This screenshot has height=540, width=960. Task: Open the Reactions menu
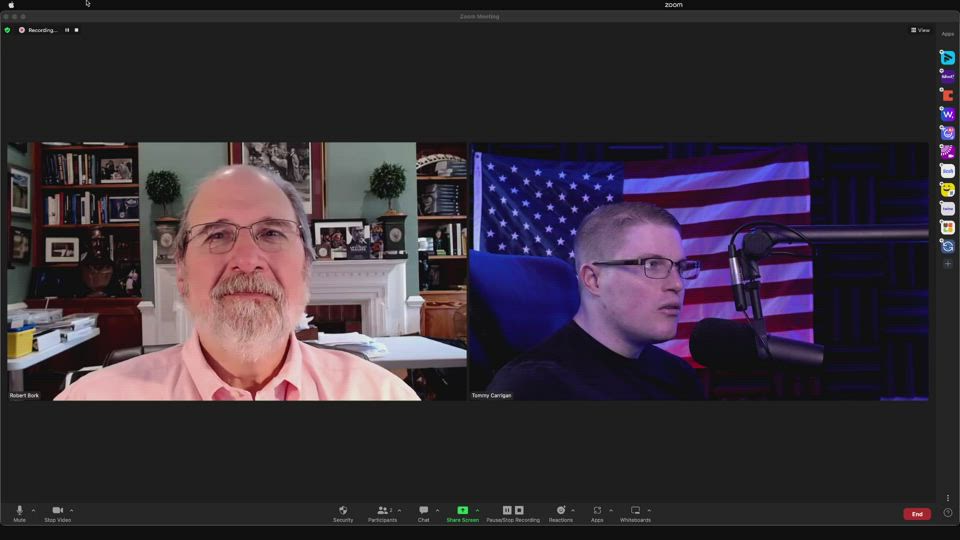coord(560,513)
